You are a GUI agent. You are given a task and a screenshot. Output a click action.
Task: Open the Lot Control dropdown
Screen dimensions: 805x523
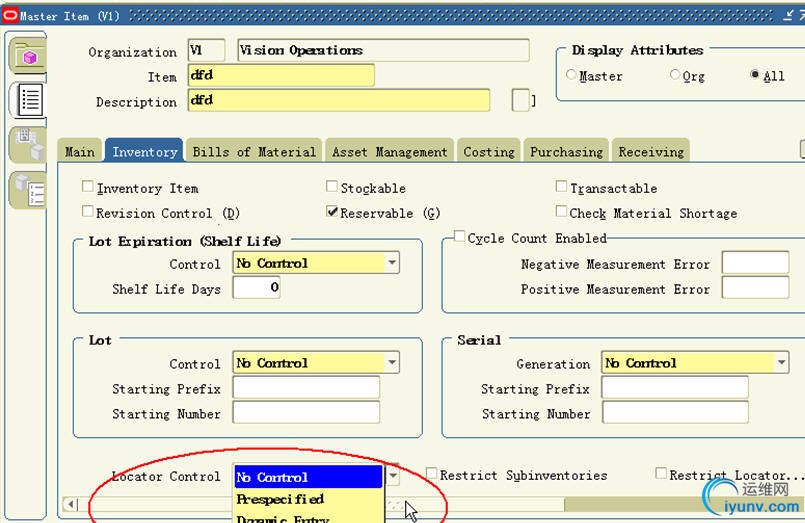pos(392,362)
